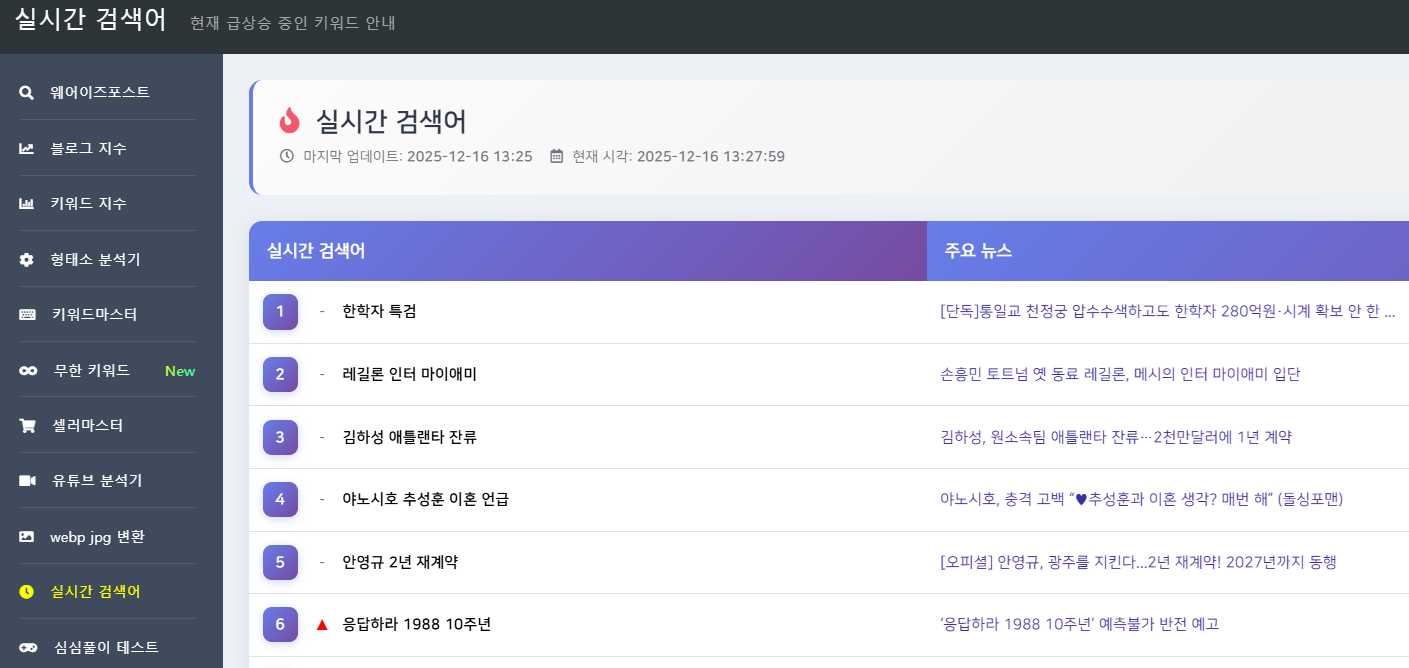Click the magnifier icon beside 웨어이즈포스트

coord(27,91)
